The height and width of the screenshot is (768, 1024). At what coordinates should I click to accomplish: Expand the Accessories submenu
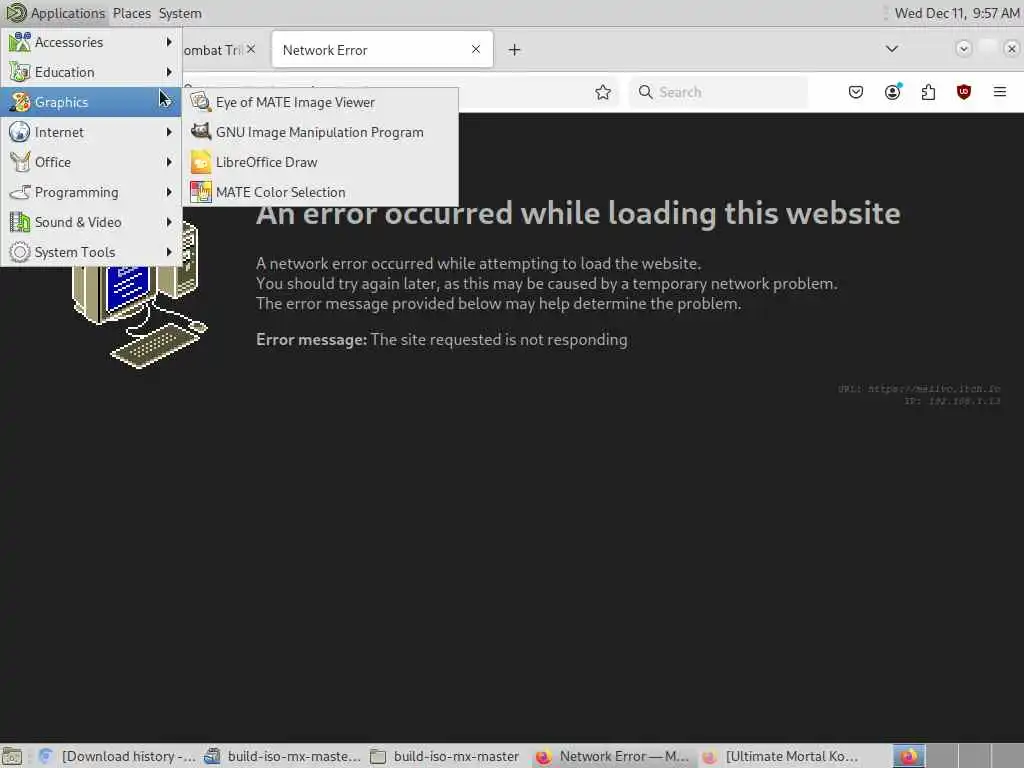91,42
